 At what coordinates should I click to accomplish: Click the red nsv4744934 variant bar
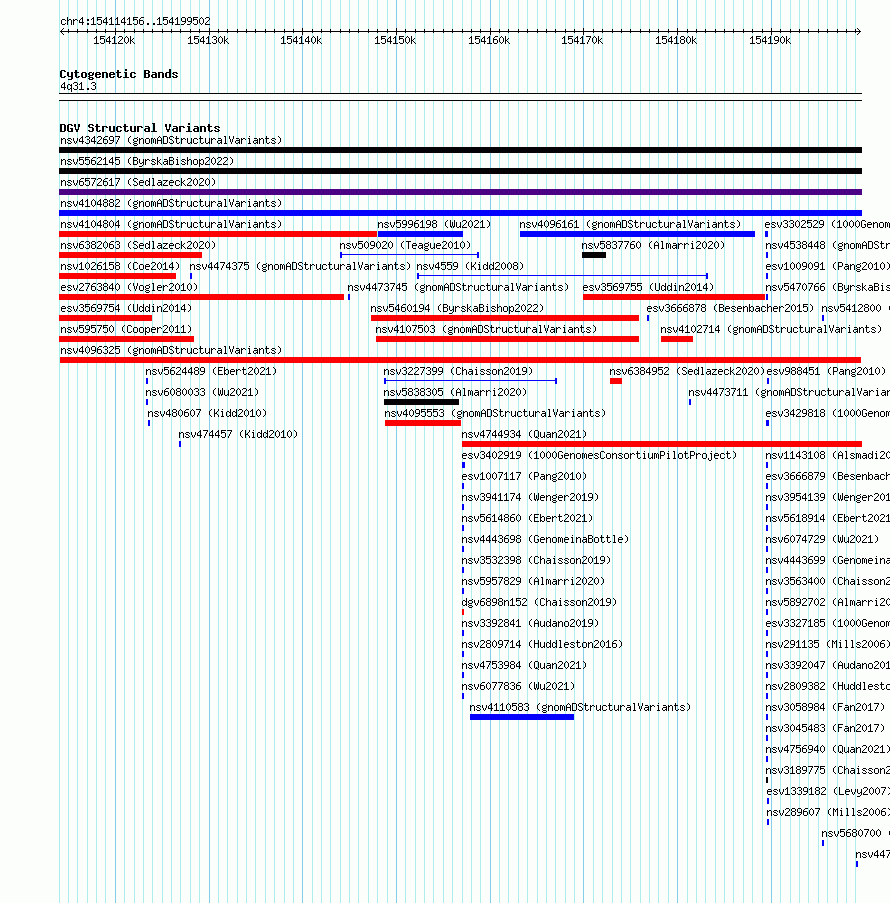pos(662,445)
